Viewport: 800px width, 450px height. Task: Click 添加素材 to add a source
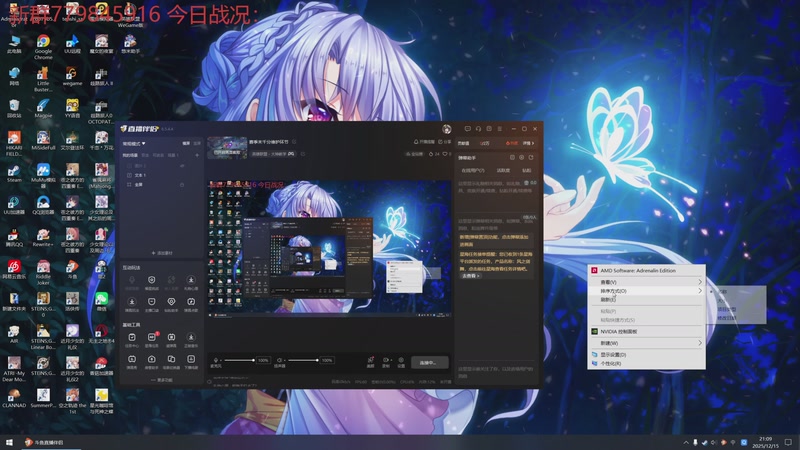pos(162,253)
